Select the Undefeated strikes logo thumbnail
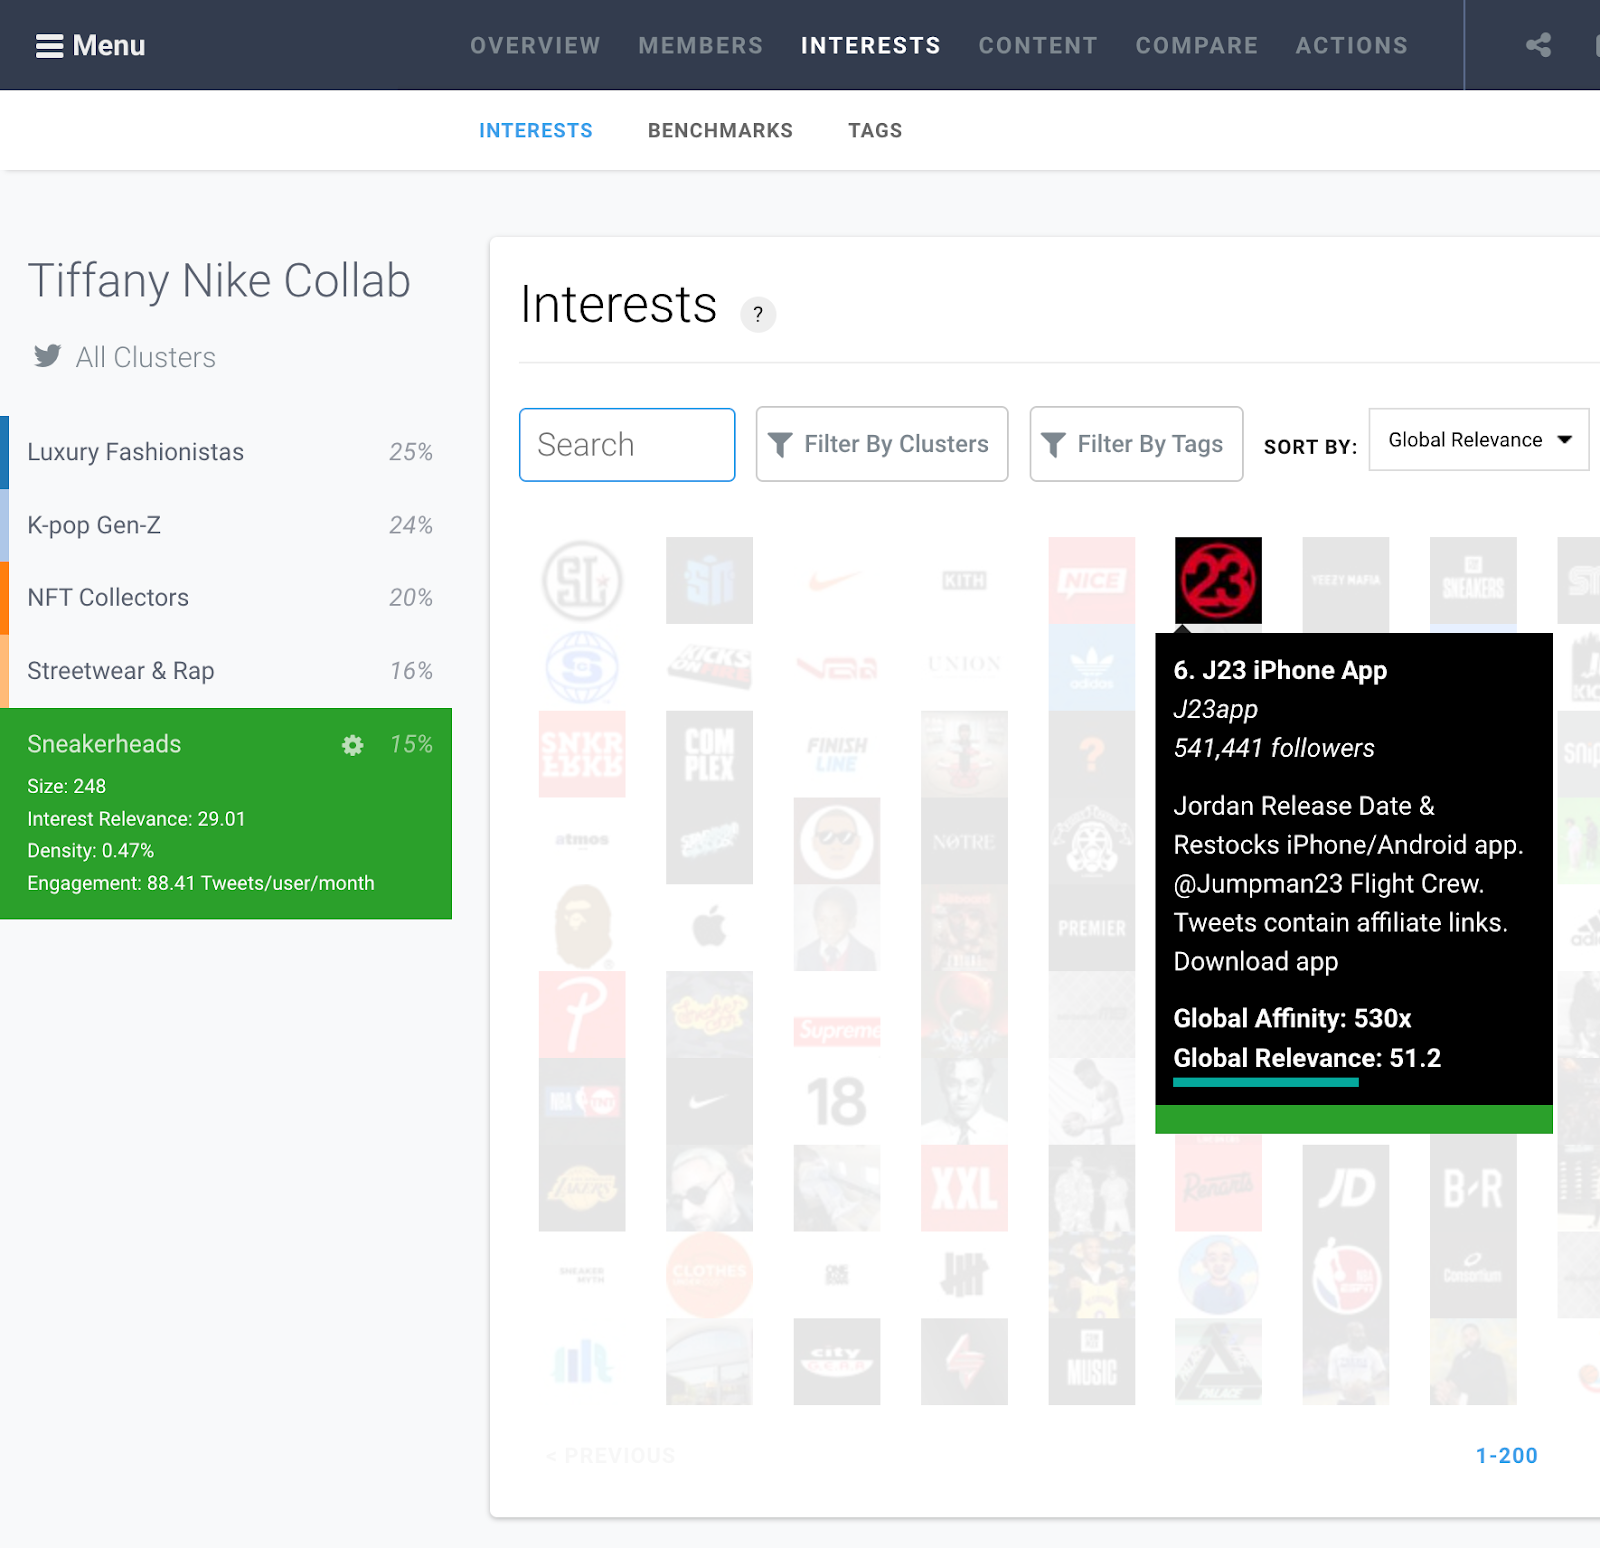 pyautogui.click(x=964, y=1275)
